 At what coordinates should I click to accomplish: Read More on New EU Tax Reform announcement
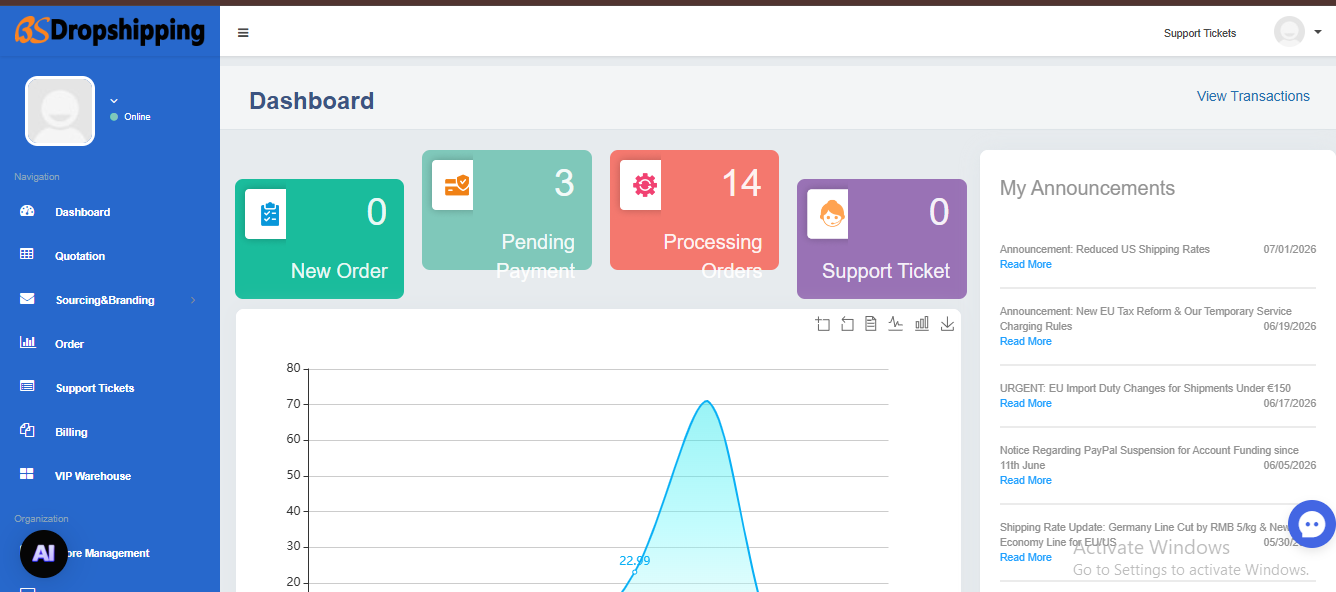coord(1026,341)
